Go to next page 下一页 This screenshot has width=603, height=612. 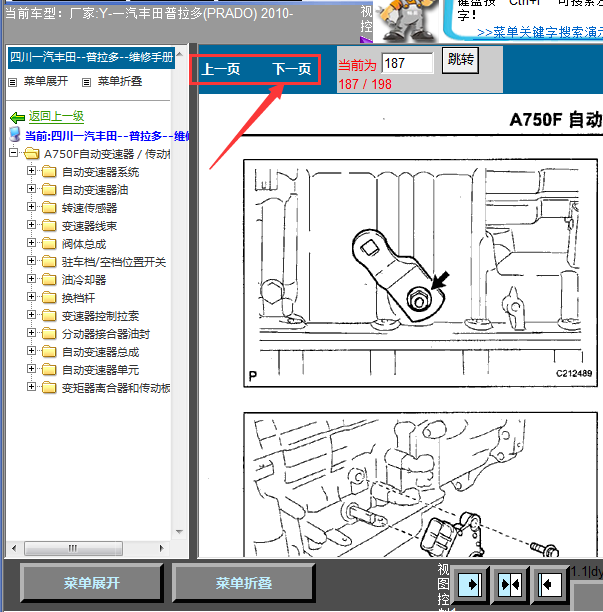click(292, 69)
